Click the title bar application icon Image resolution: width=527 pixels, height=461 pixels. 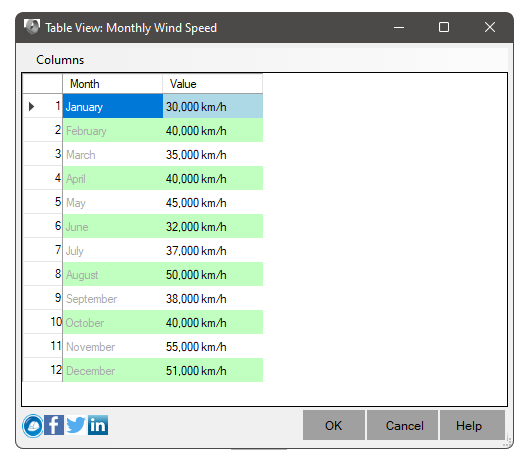[x=32, y=27]
